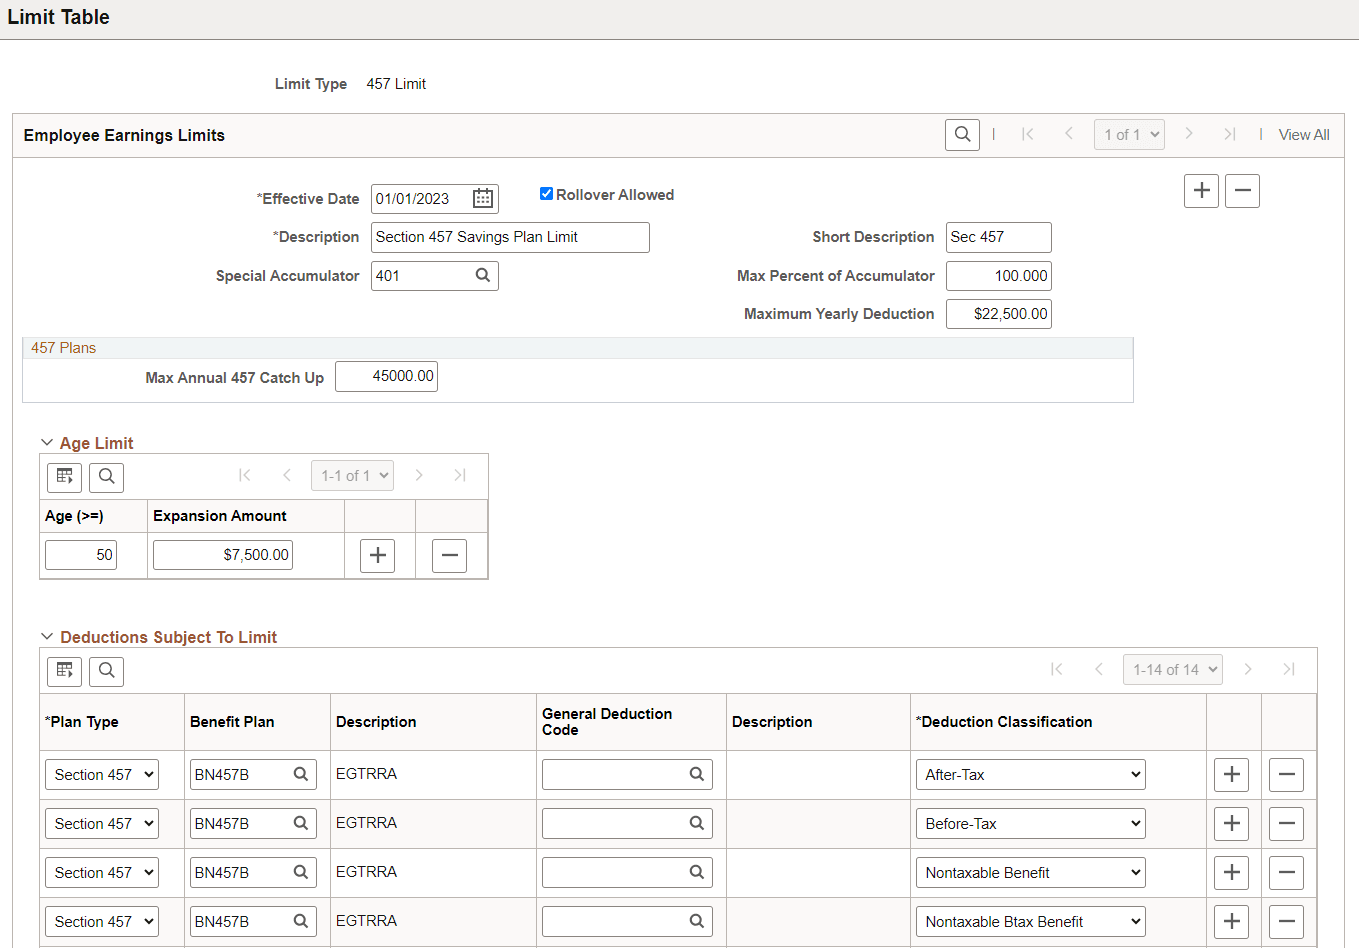Open Age Limit grid personalize icon
This screenshot has width=1359, height=948.
[65, 476]
